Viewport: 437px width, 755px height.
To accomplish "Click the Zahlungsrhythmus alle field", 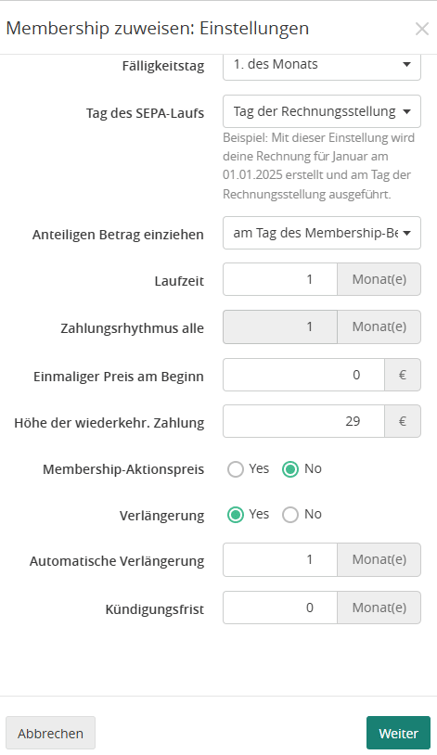I will click(x=280, y=327).
